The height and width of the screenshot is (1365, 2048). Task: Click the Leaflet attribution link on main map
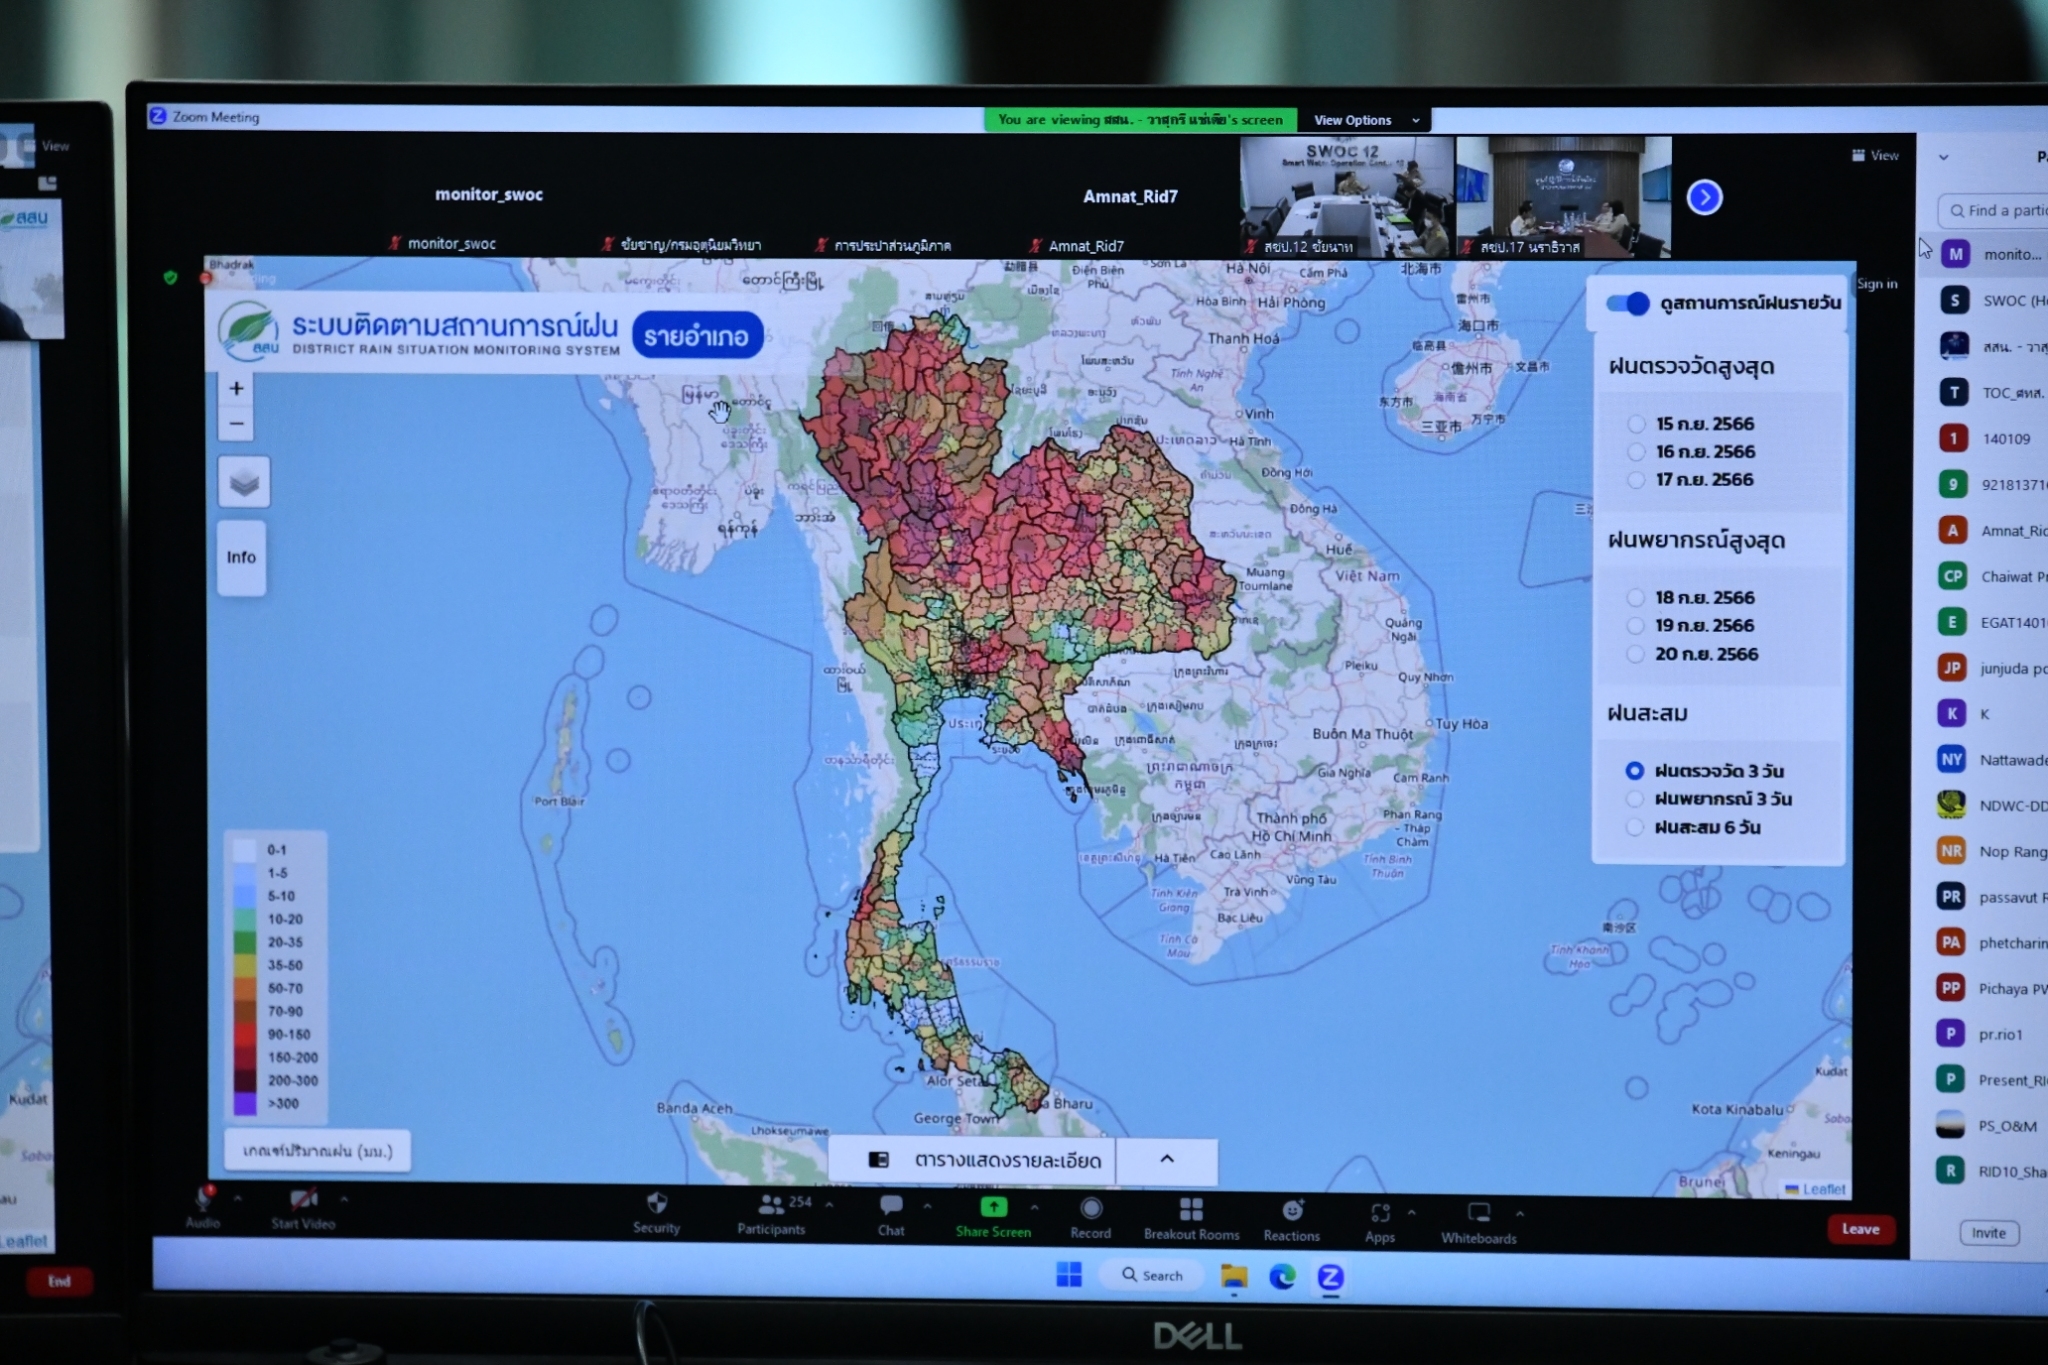[x=1825, y=1189]
